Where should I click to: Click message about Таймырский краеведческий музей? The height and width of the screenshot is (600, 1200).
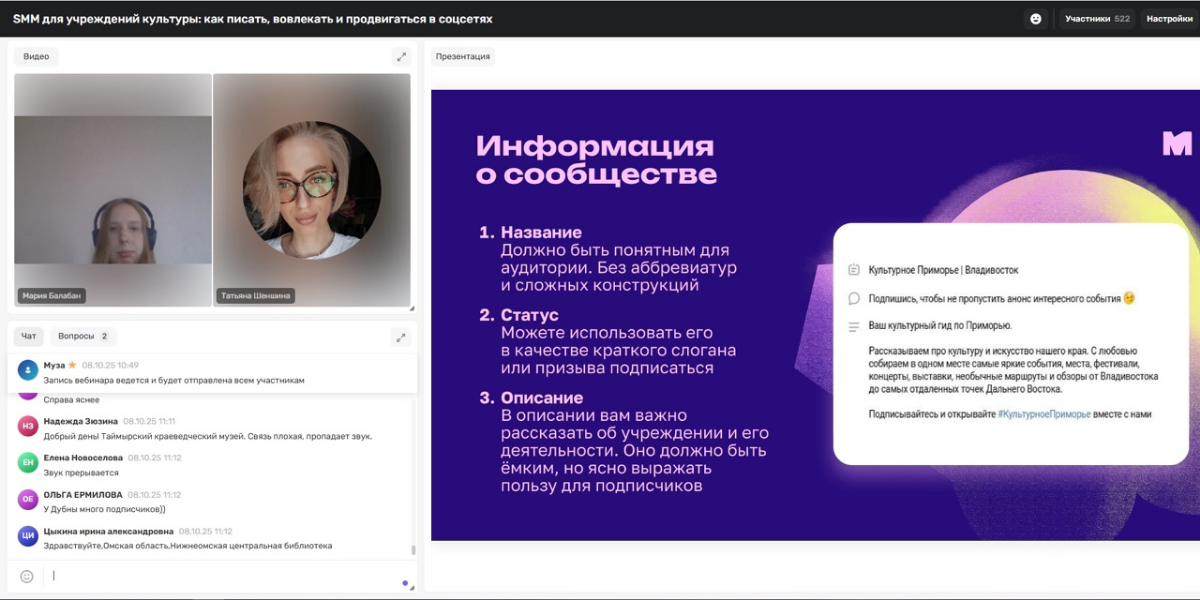click(208, 436)
